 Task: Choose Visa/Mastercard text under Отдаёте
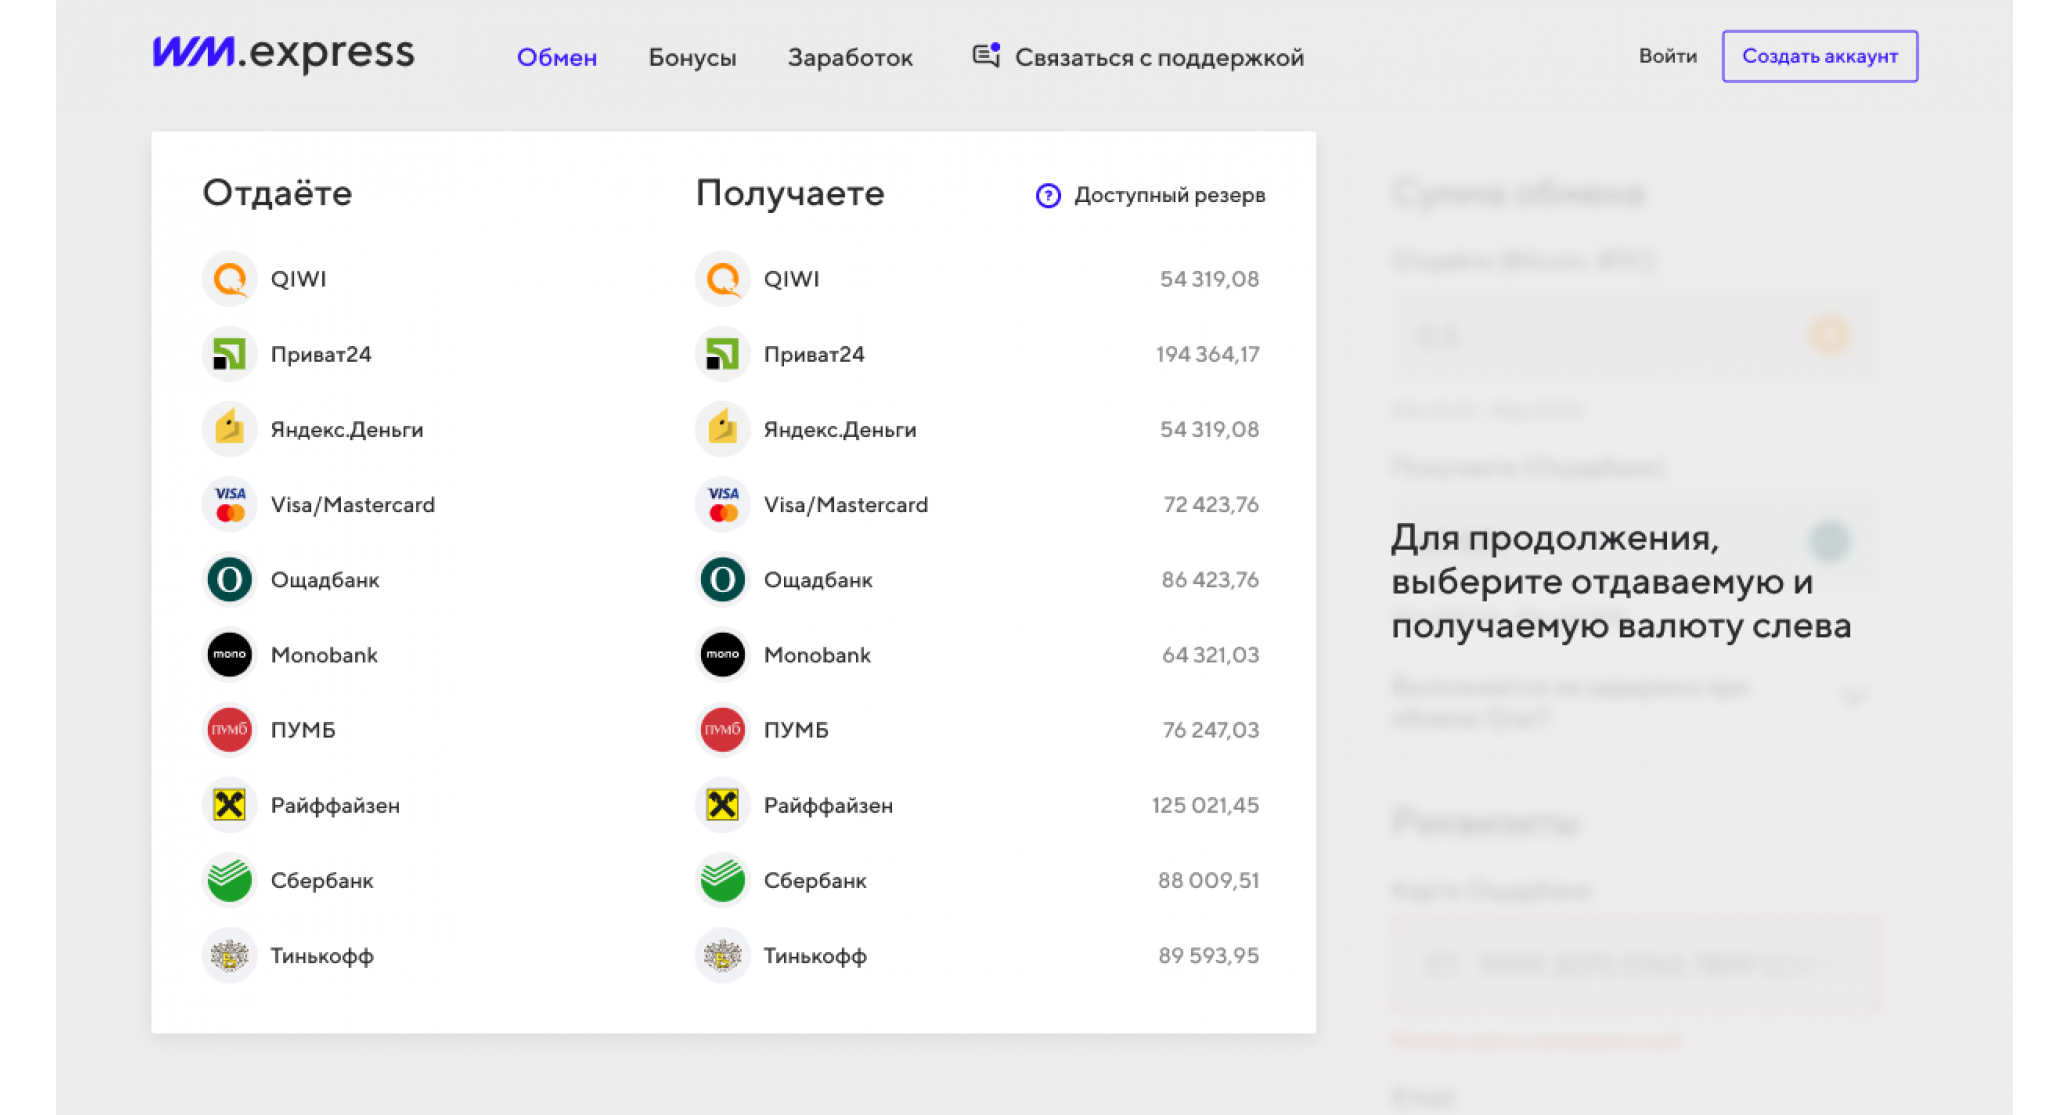pos(353,505)
